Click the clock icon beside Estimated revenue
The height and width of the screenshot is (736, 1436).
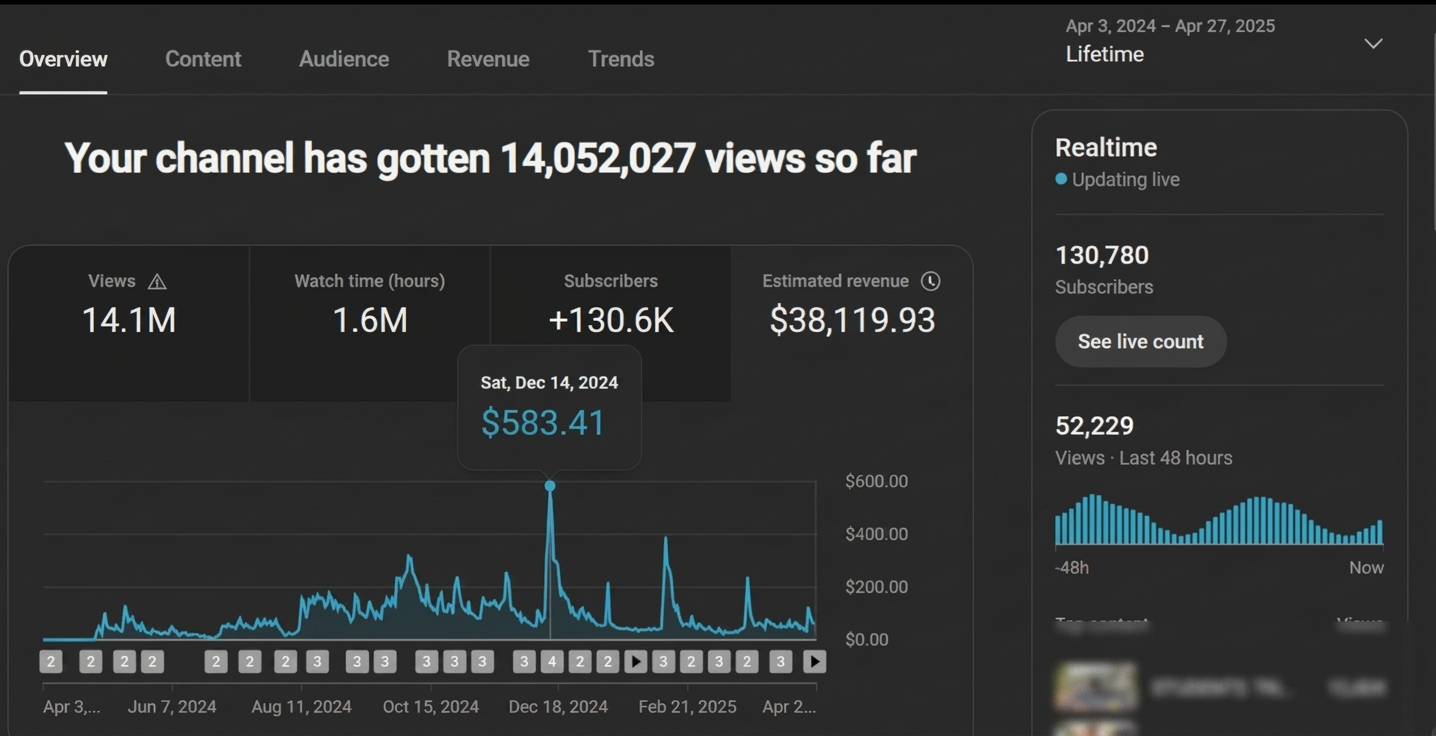[x=930, y=281]
